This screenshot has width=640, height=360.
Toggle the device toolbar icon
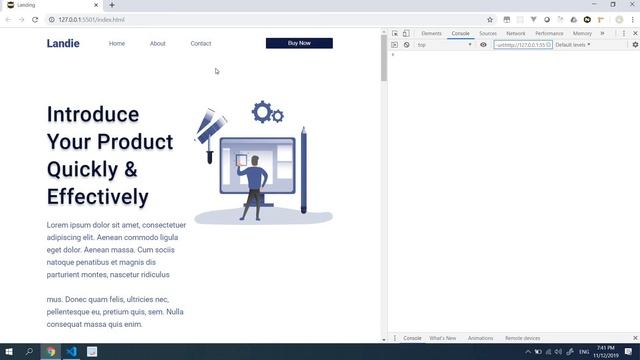(x=406, y=33)
